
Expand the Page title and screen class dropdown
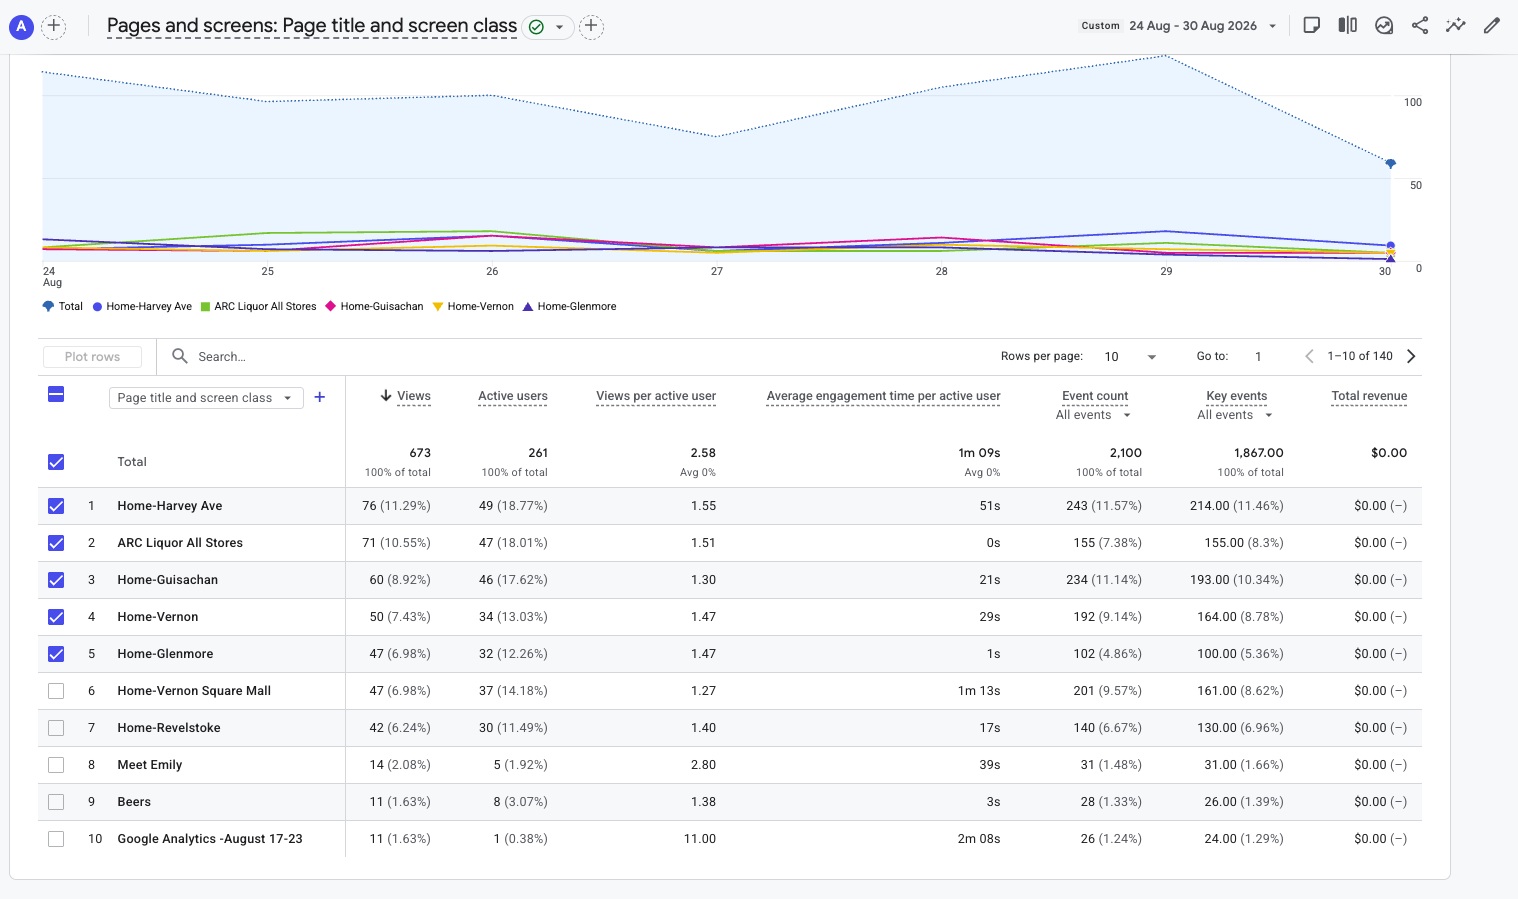[206, 398]
